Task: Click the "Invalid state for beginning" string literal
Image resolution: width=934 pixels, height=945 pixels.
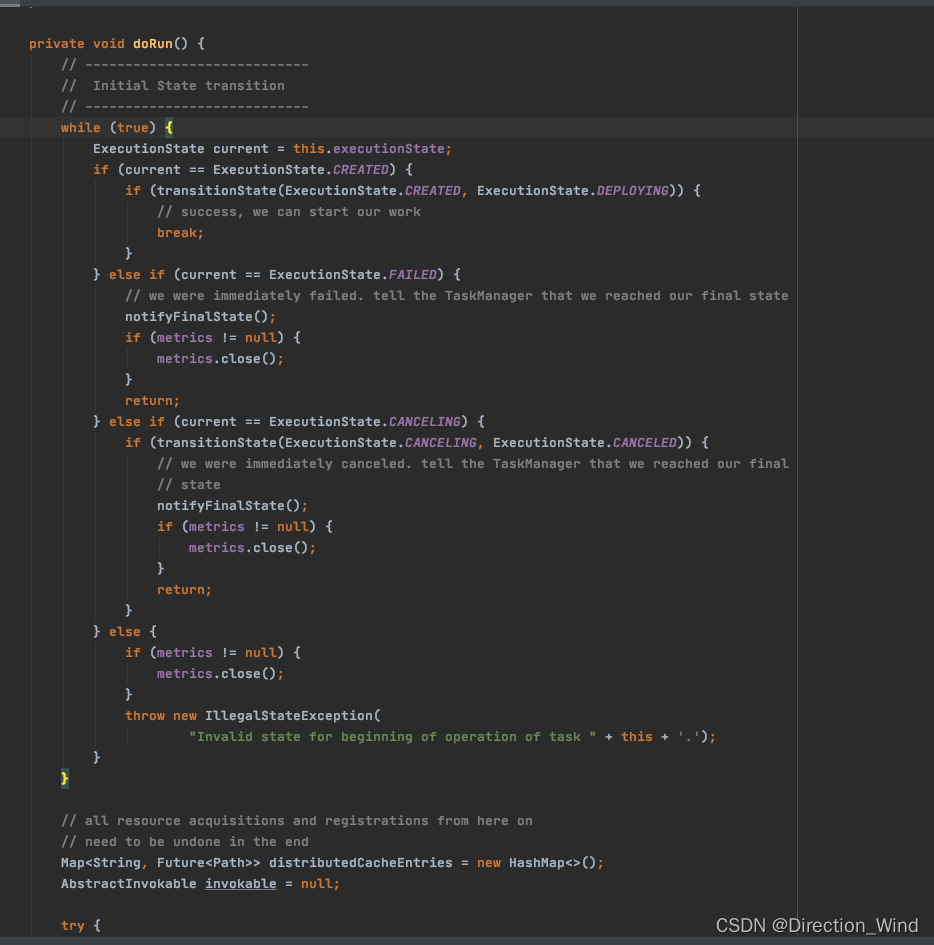Action: tap(392, 737)
